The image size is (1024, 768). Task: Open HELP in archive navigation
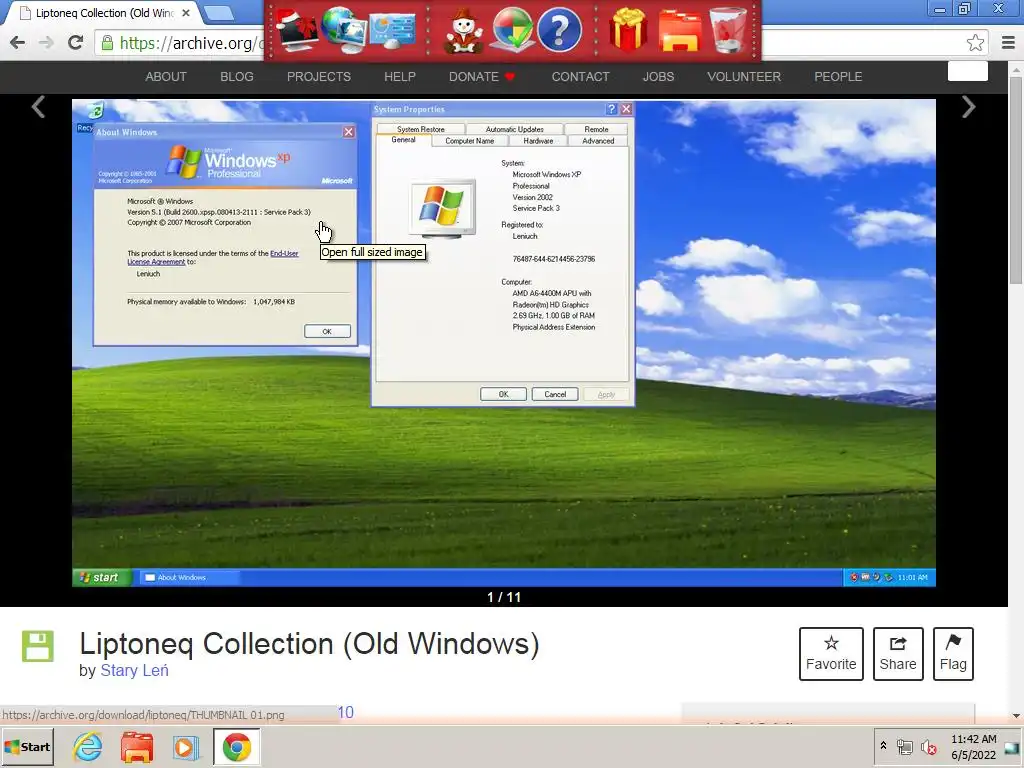tap(400, 76)
